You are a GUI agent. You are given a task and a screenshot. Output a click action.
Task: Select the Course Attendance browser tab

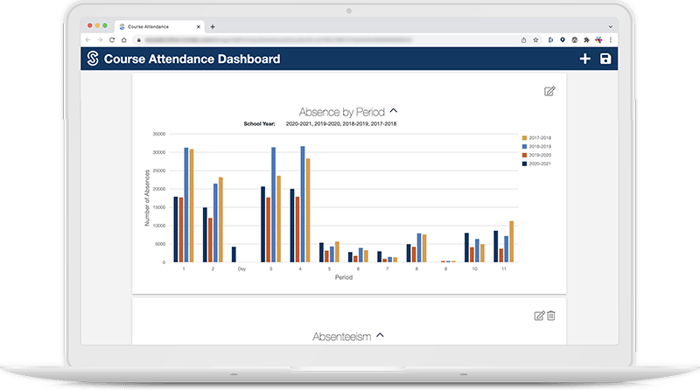click(x=159, y=27)
